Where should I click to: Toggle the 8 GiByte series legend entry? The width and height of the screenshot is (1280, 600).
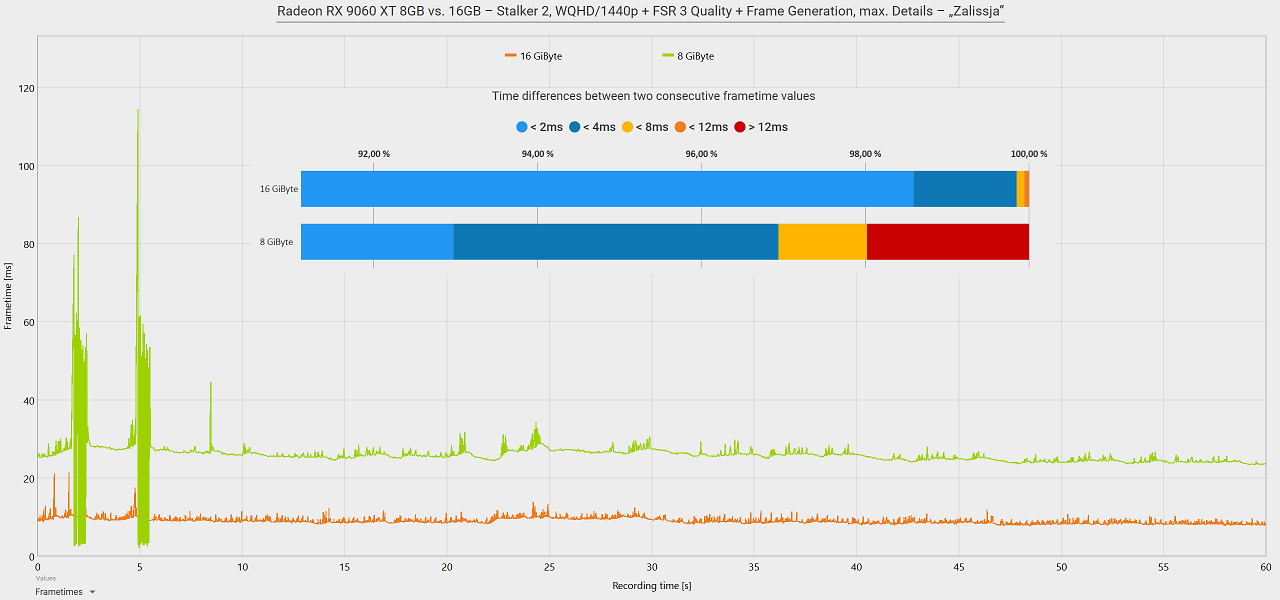[689, 56]
